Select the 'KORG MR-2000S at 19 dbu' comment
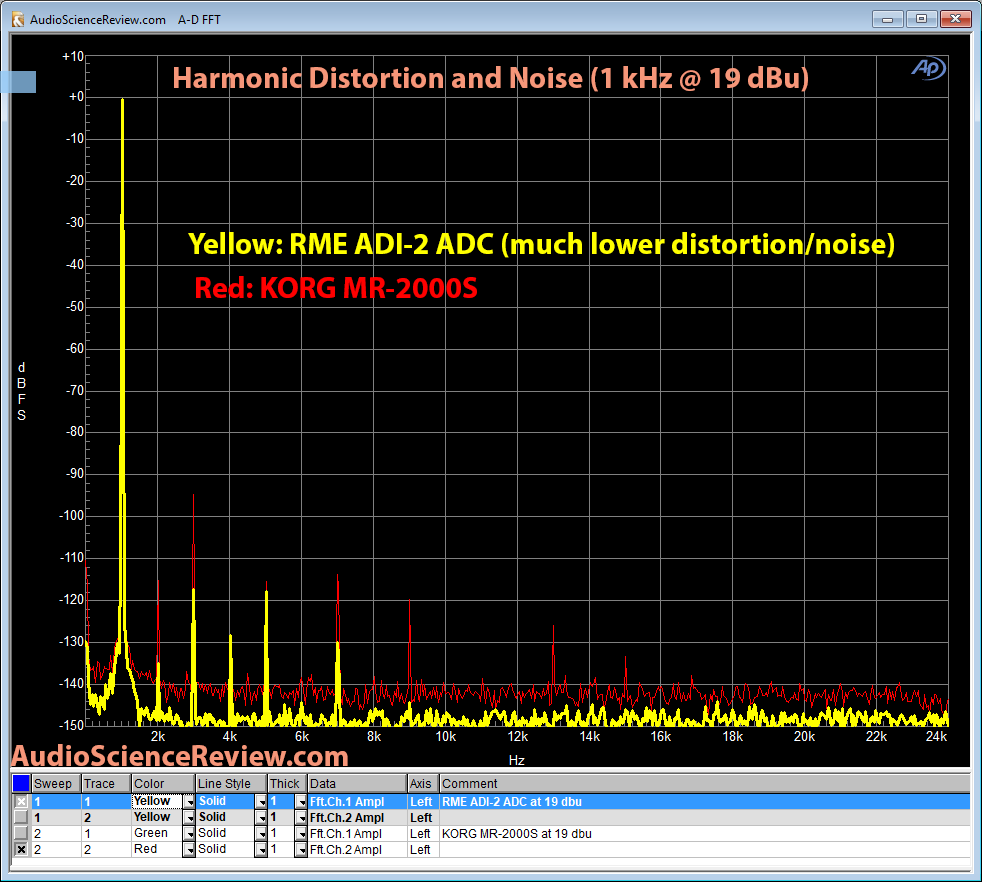Viewport: 982px width, 882px height. click(517, 834)
